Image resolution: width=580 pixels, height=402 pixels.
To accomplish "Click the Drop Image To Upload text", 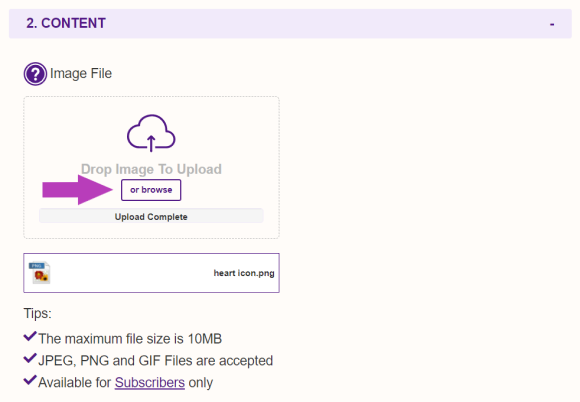I will [x=151, y=169].
